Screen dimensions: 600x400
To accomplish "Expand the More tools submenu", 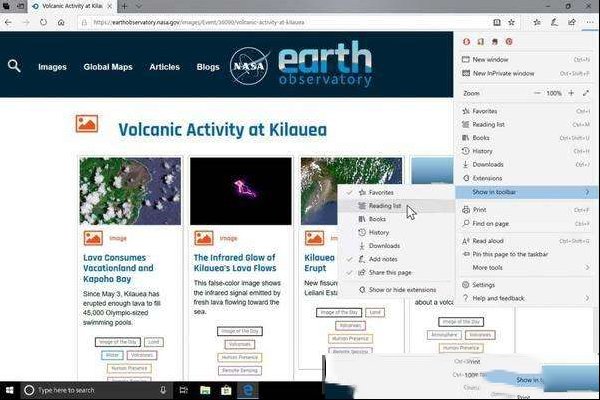I will (x=527, y=268).
